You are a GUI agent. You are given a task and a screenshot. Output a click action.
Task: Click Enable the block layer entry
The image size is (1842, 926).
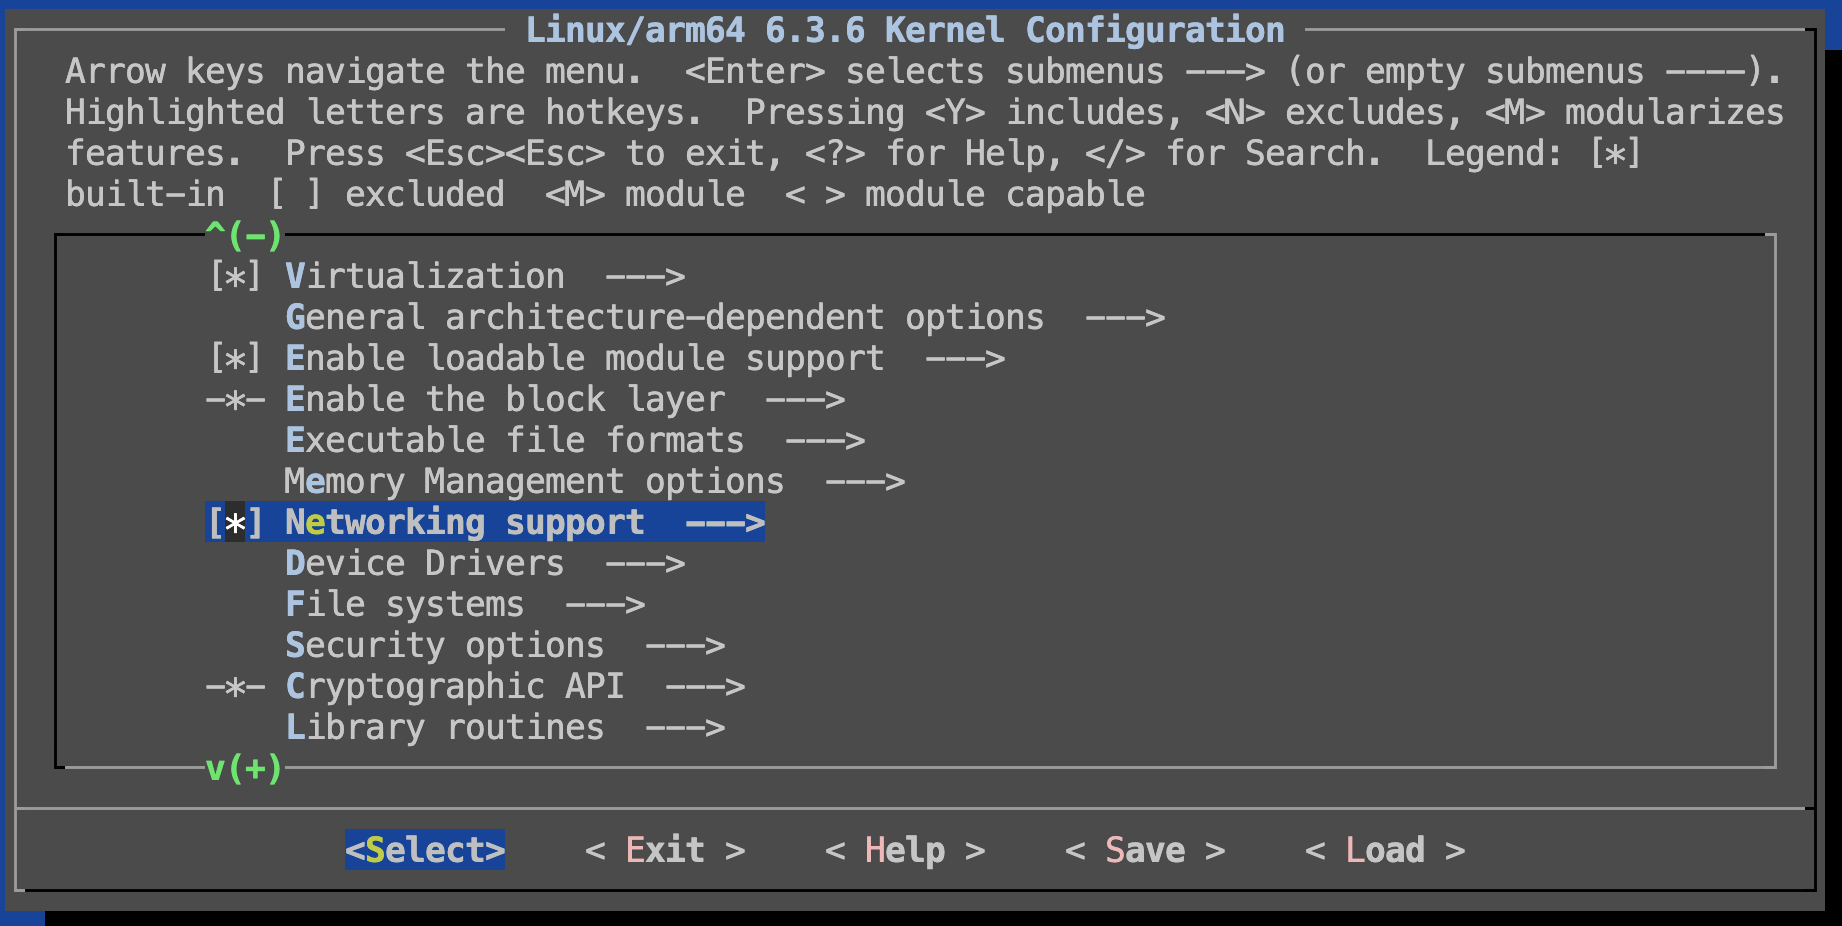[504, 399]
